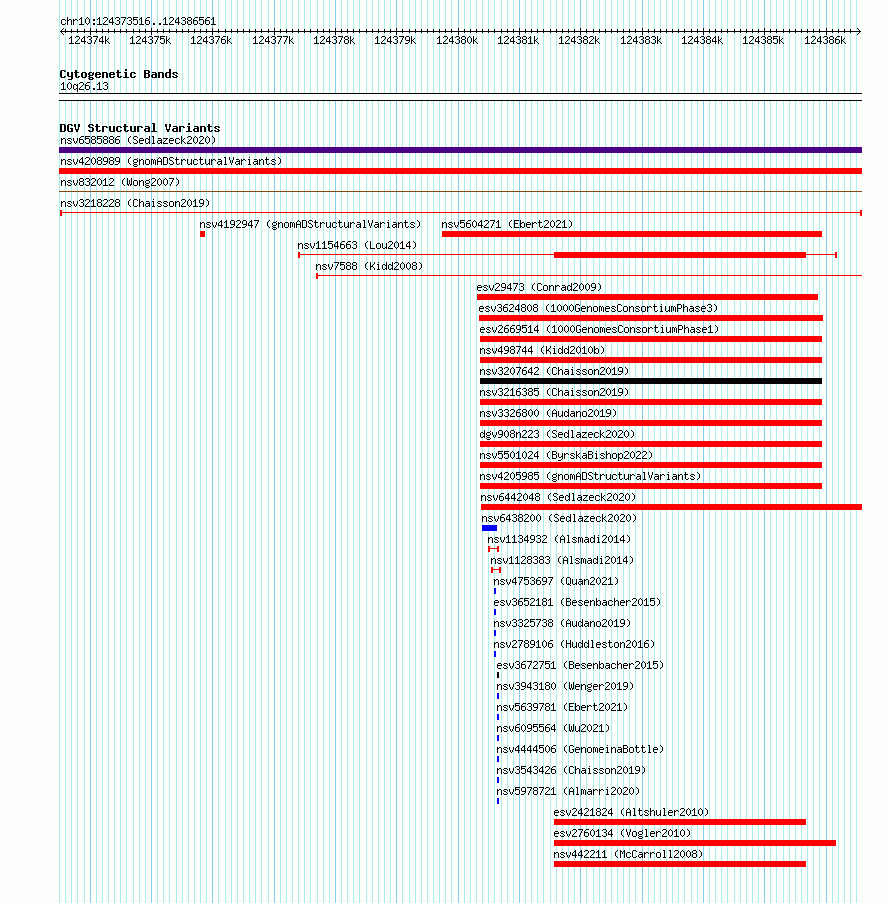Viewport: 890px width, 903px height.
Task: Open nsv4205985 (gnomADStructuralVariants) label
Action: tap(590, 477)
